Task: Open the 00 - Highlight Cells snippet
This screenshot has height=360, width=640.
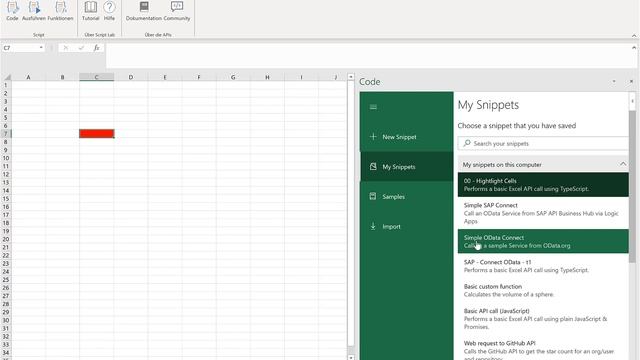Action: 543,184
